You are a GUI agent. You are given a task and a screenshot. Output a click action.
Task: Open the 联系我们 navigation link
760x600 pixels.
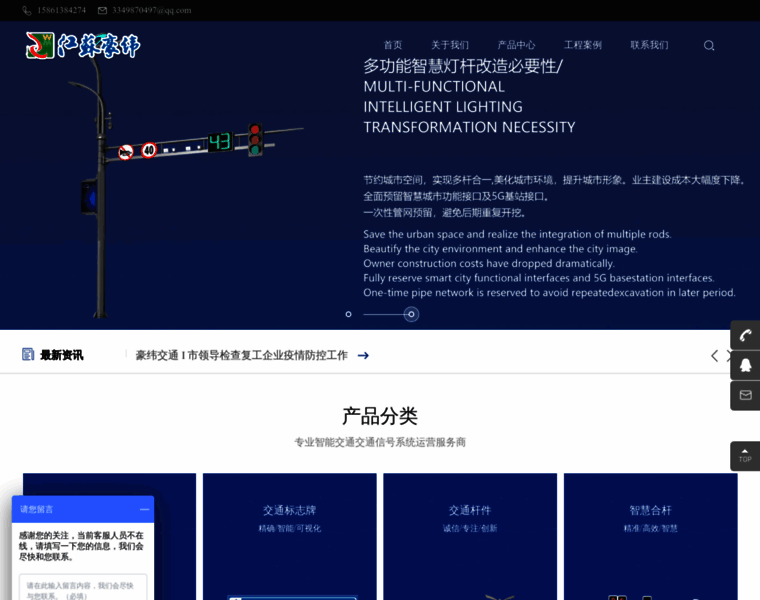(x=649, y=45)
